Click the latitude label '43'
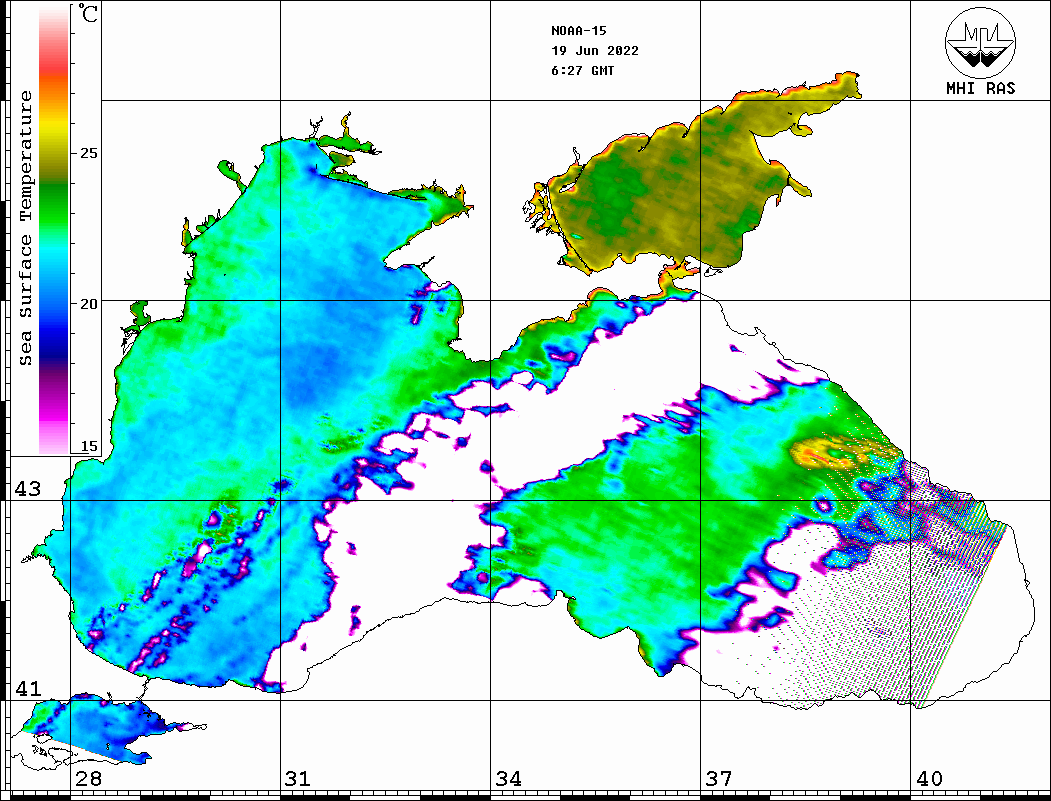 pos(28,489)
